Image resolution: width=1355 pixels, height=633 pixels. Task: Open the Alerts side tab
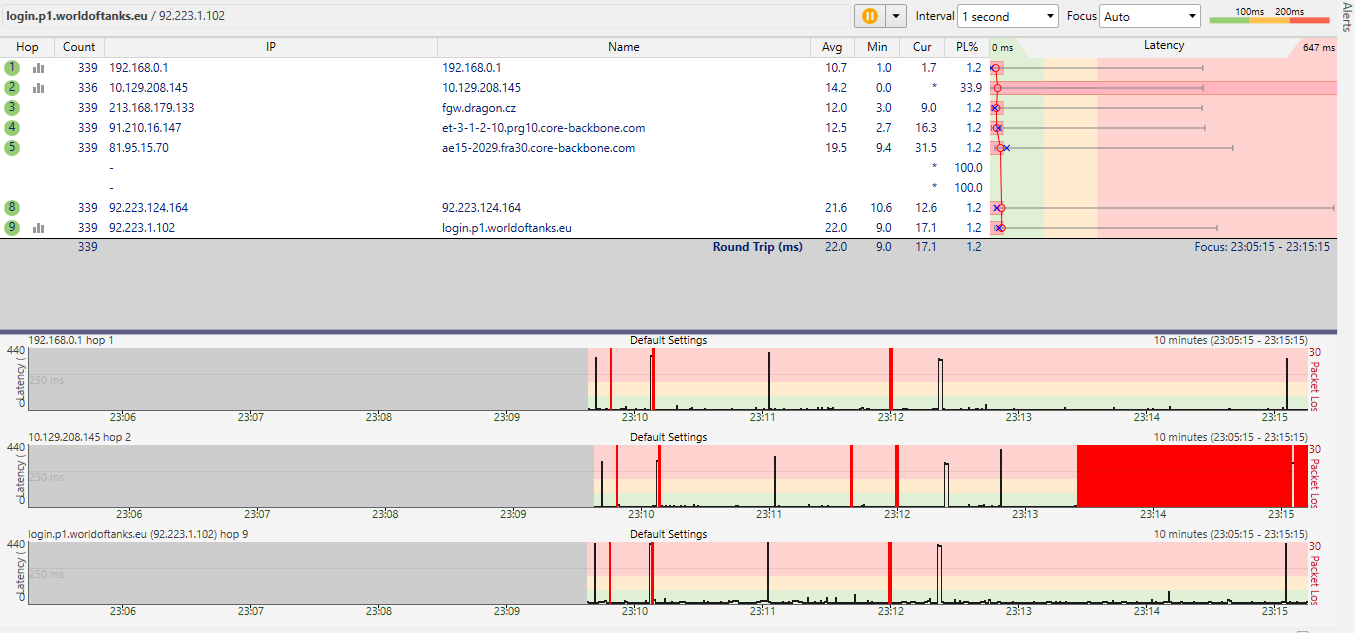[x=1346, y=18]
